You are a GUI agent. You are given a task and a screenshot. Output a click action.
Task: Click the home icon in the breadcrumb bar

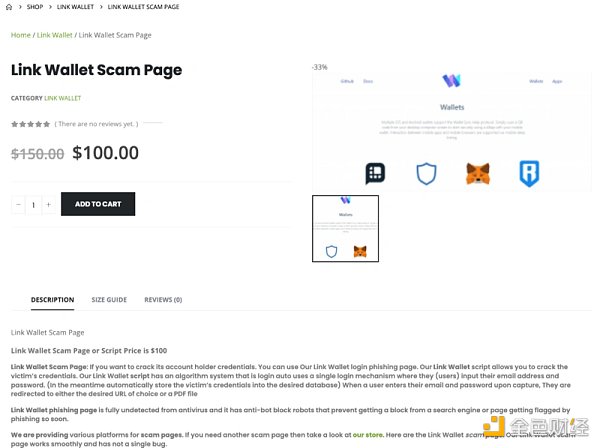[x=9, y=7]
